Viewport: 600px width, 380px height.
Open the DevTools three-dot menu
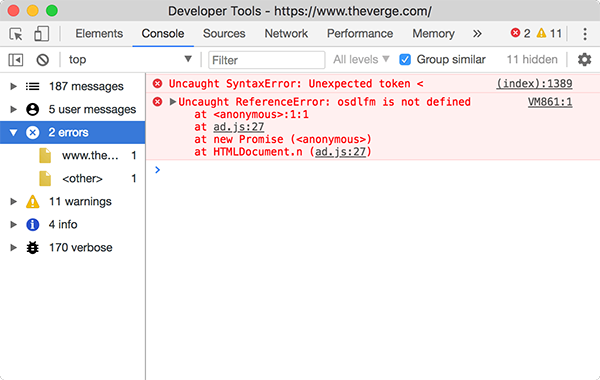coord(585,34)
